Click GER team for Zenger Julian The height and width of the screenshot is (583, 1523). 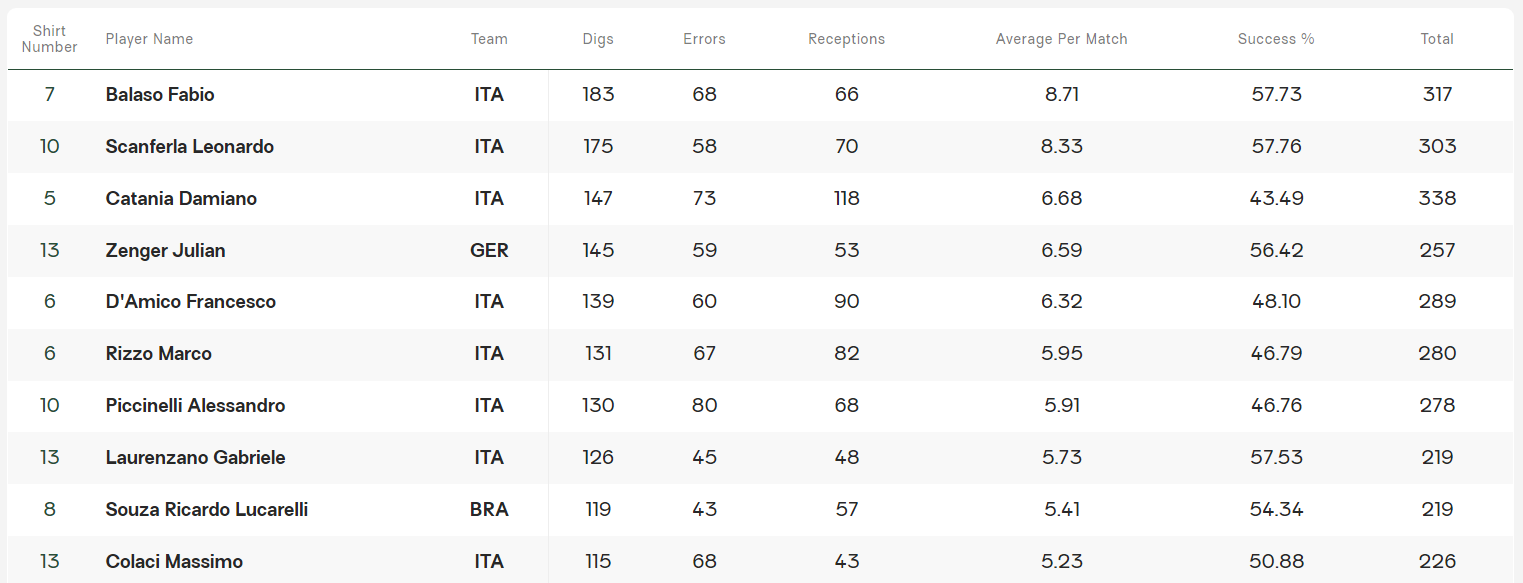pyautogui.click(x=489, y=251)
